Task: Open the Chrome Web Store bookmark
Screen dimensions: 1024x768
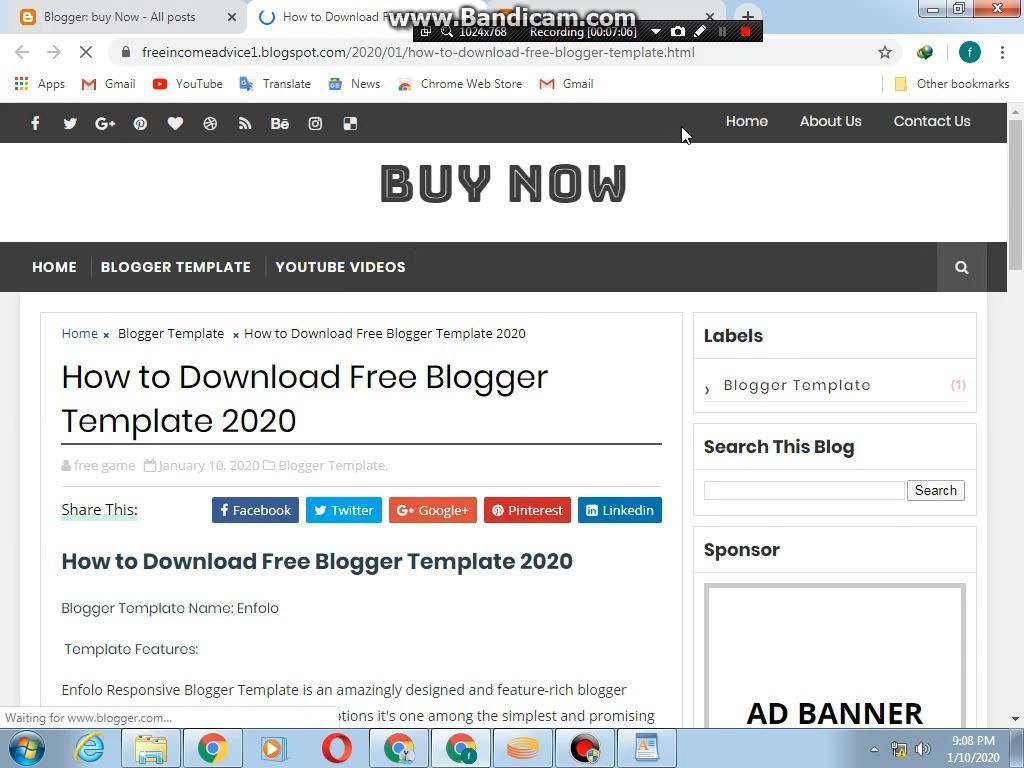Action: coord(460,84)
